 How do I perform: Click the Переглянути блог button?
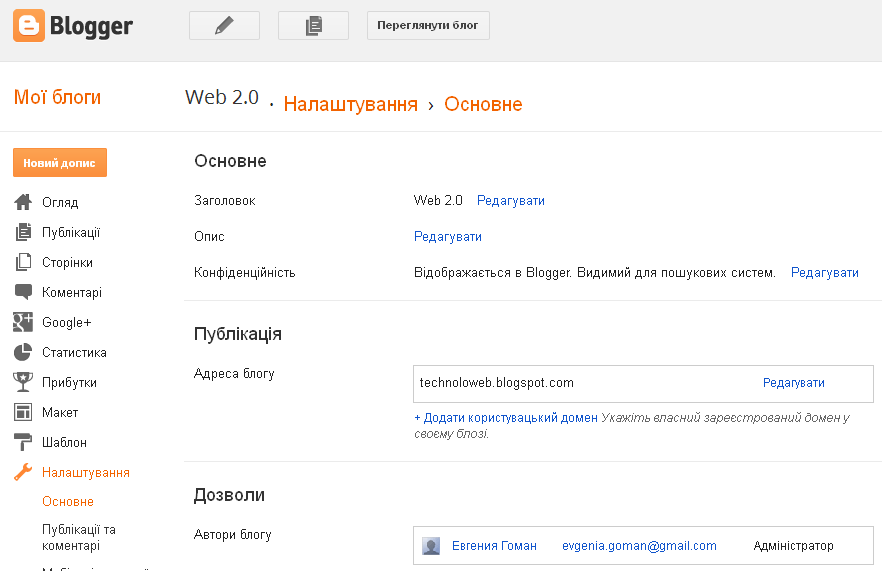428,25
